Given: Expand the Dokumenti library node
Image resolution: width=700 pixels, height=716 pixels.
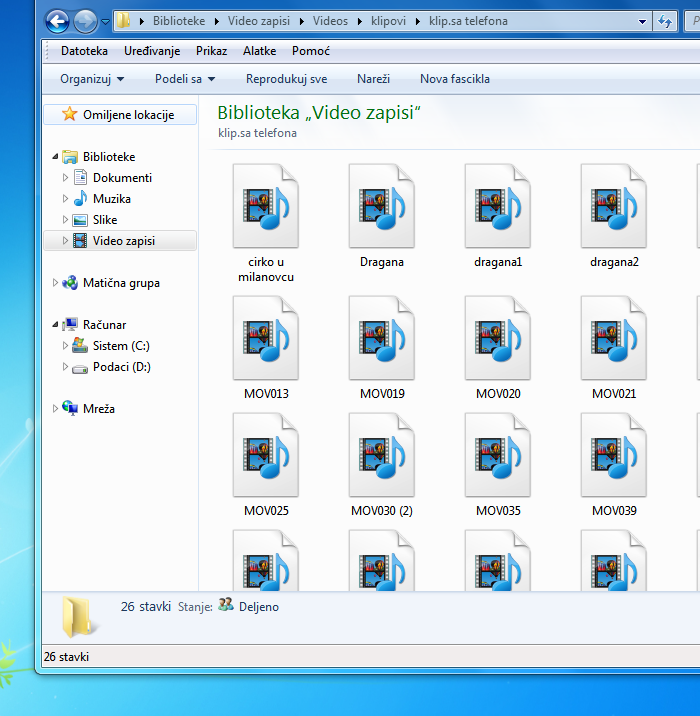Looking at the screenshot, I should point(65,178).
